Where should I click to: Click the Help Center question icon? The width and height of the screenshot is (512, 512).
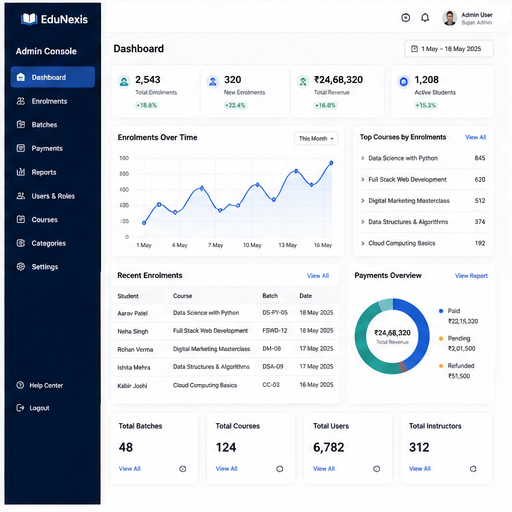click(x=20, y=385)
